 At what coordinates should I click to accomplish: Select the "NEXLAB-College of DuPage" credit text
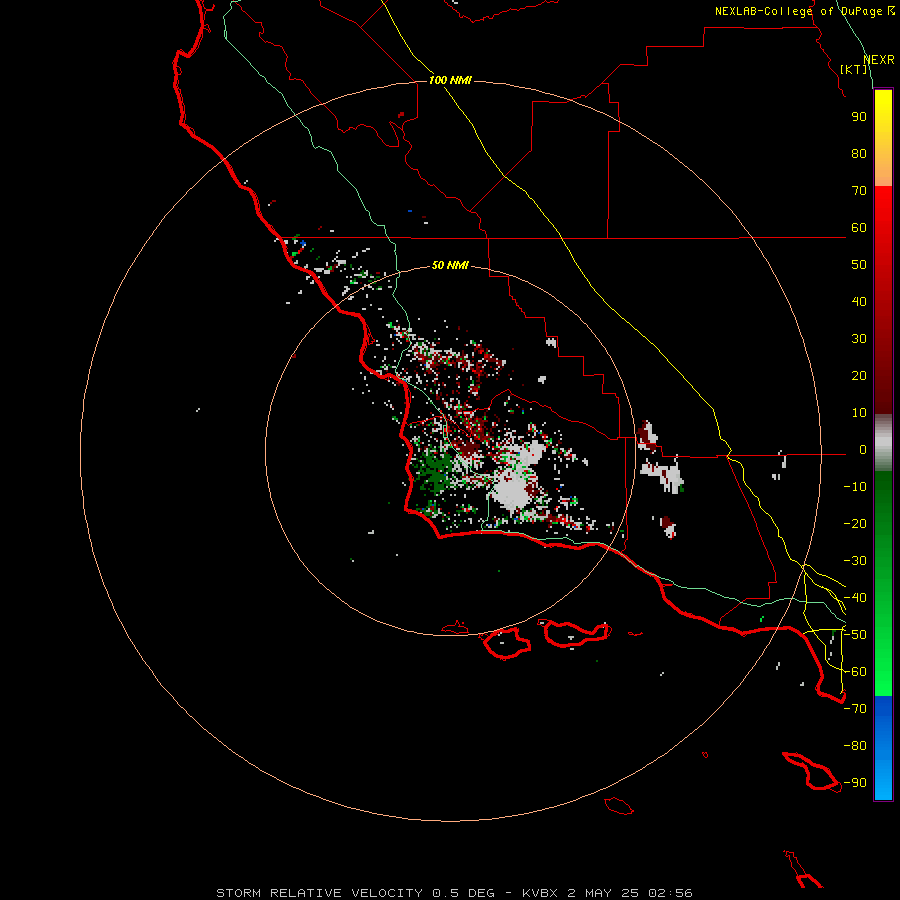point(798,11)
